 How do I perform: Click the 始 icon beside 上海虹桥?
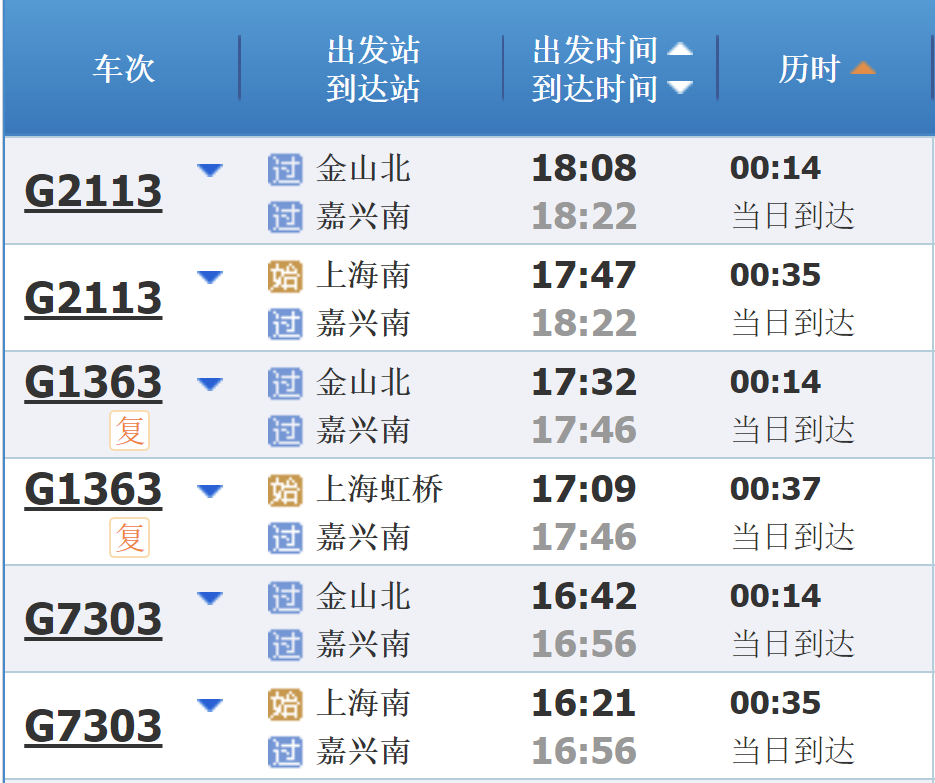click(x=285, y=490)
